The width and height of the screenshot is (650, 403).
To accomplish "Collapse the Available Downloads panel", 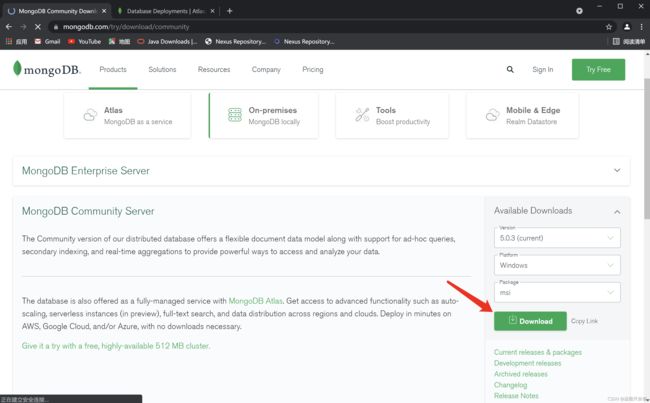I will [x=617, y=211].
